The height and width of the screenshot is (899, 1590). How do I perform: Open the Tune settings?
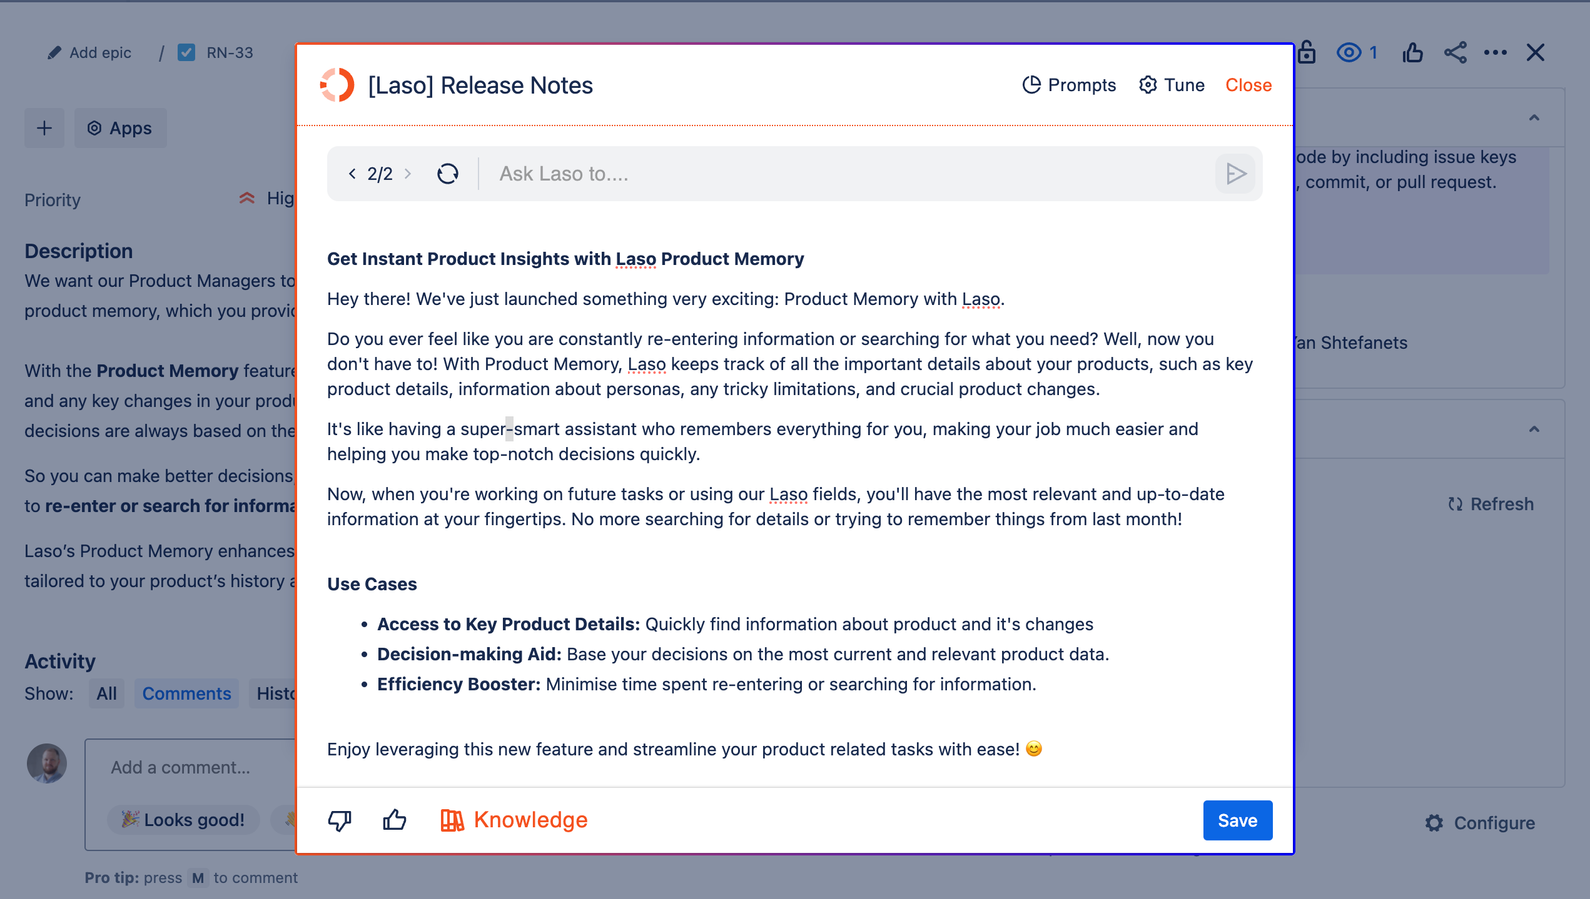pos(1172,85)
